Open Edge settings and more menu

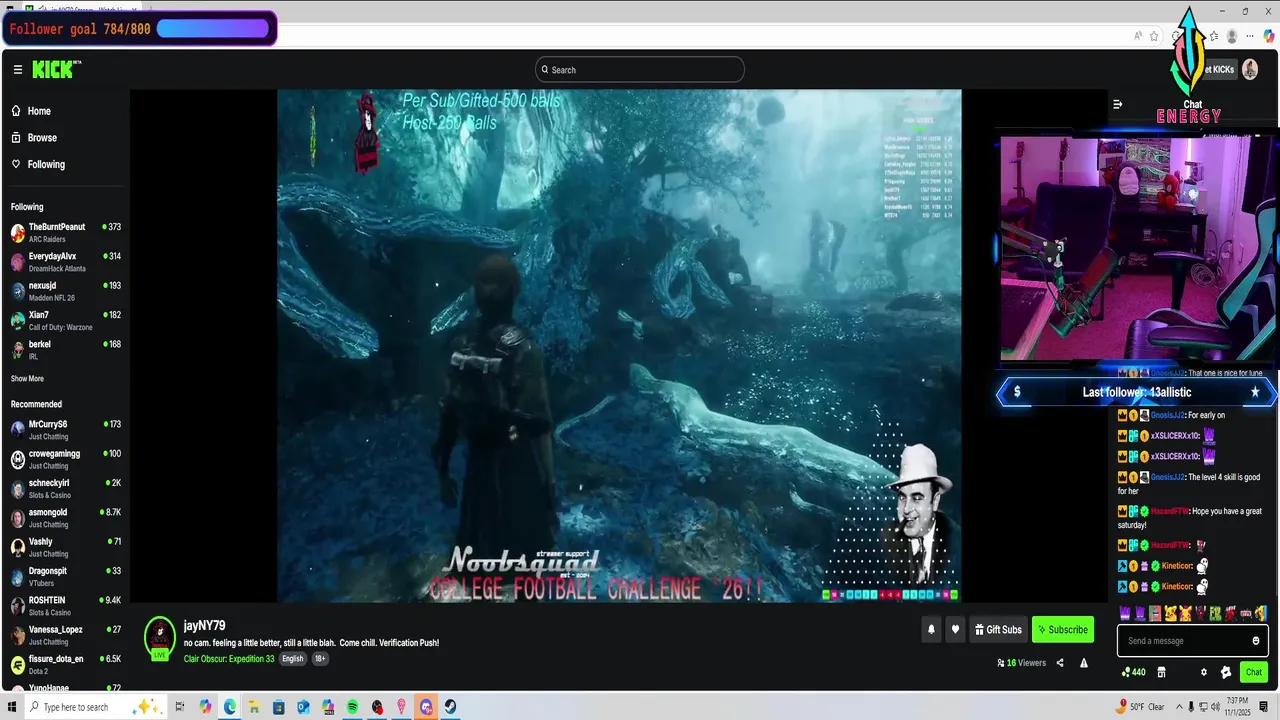(1250, 36)
